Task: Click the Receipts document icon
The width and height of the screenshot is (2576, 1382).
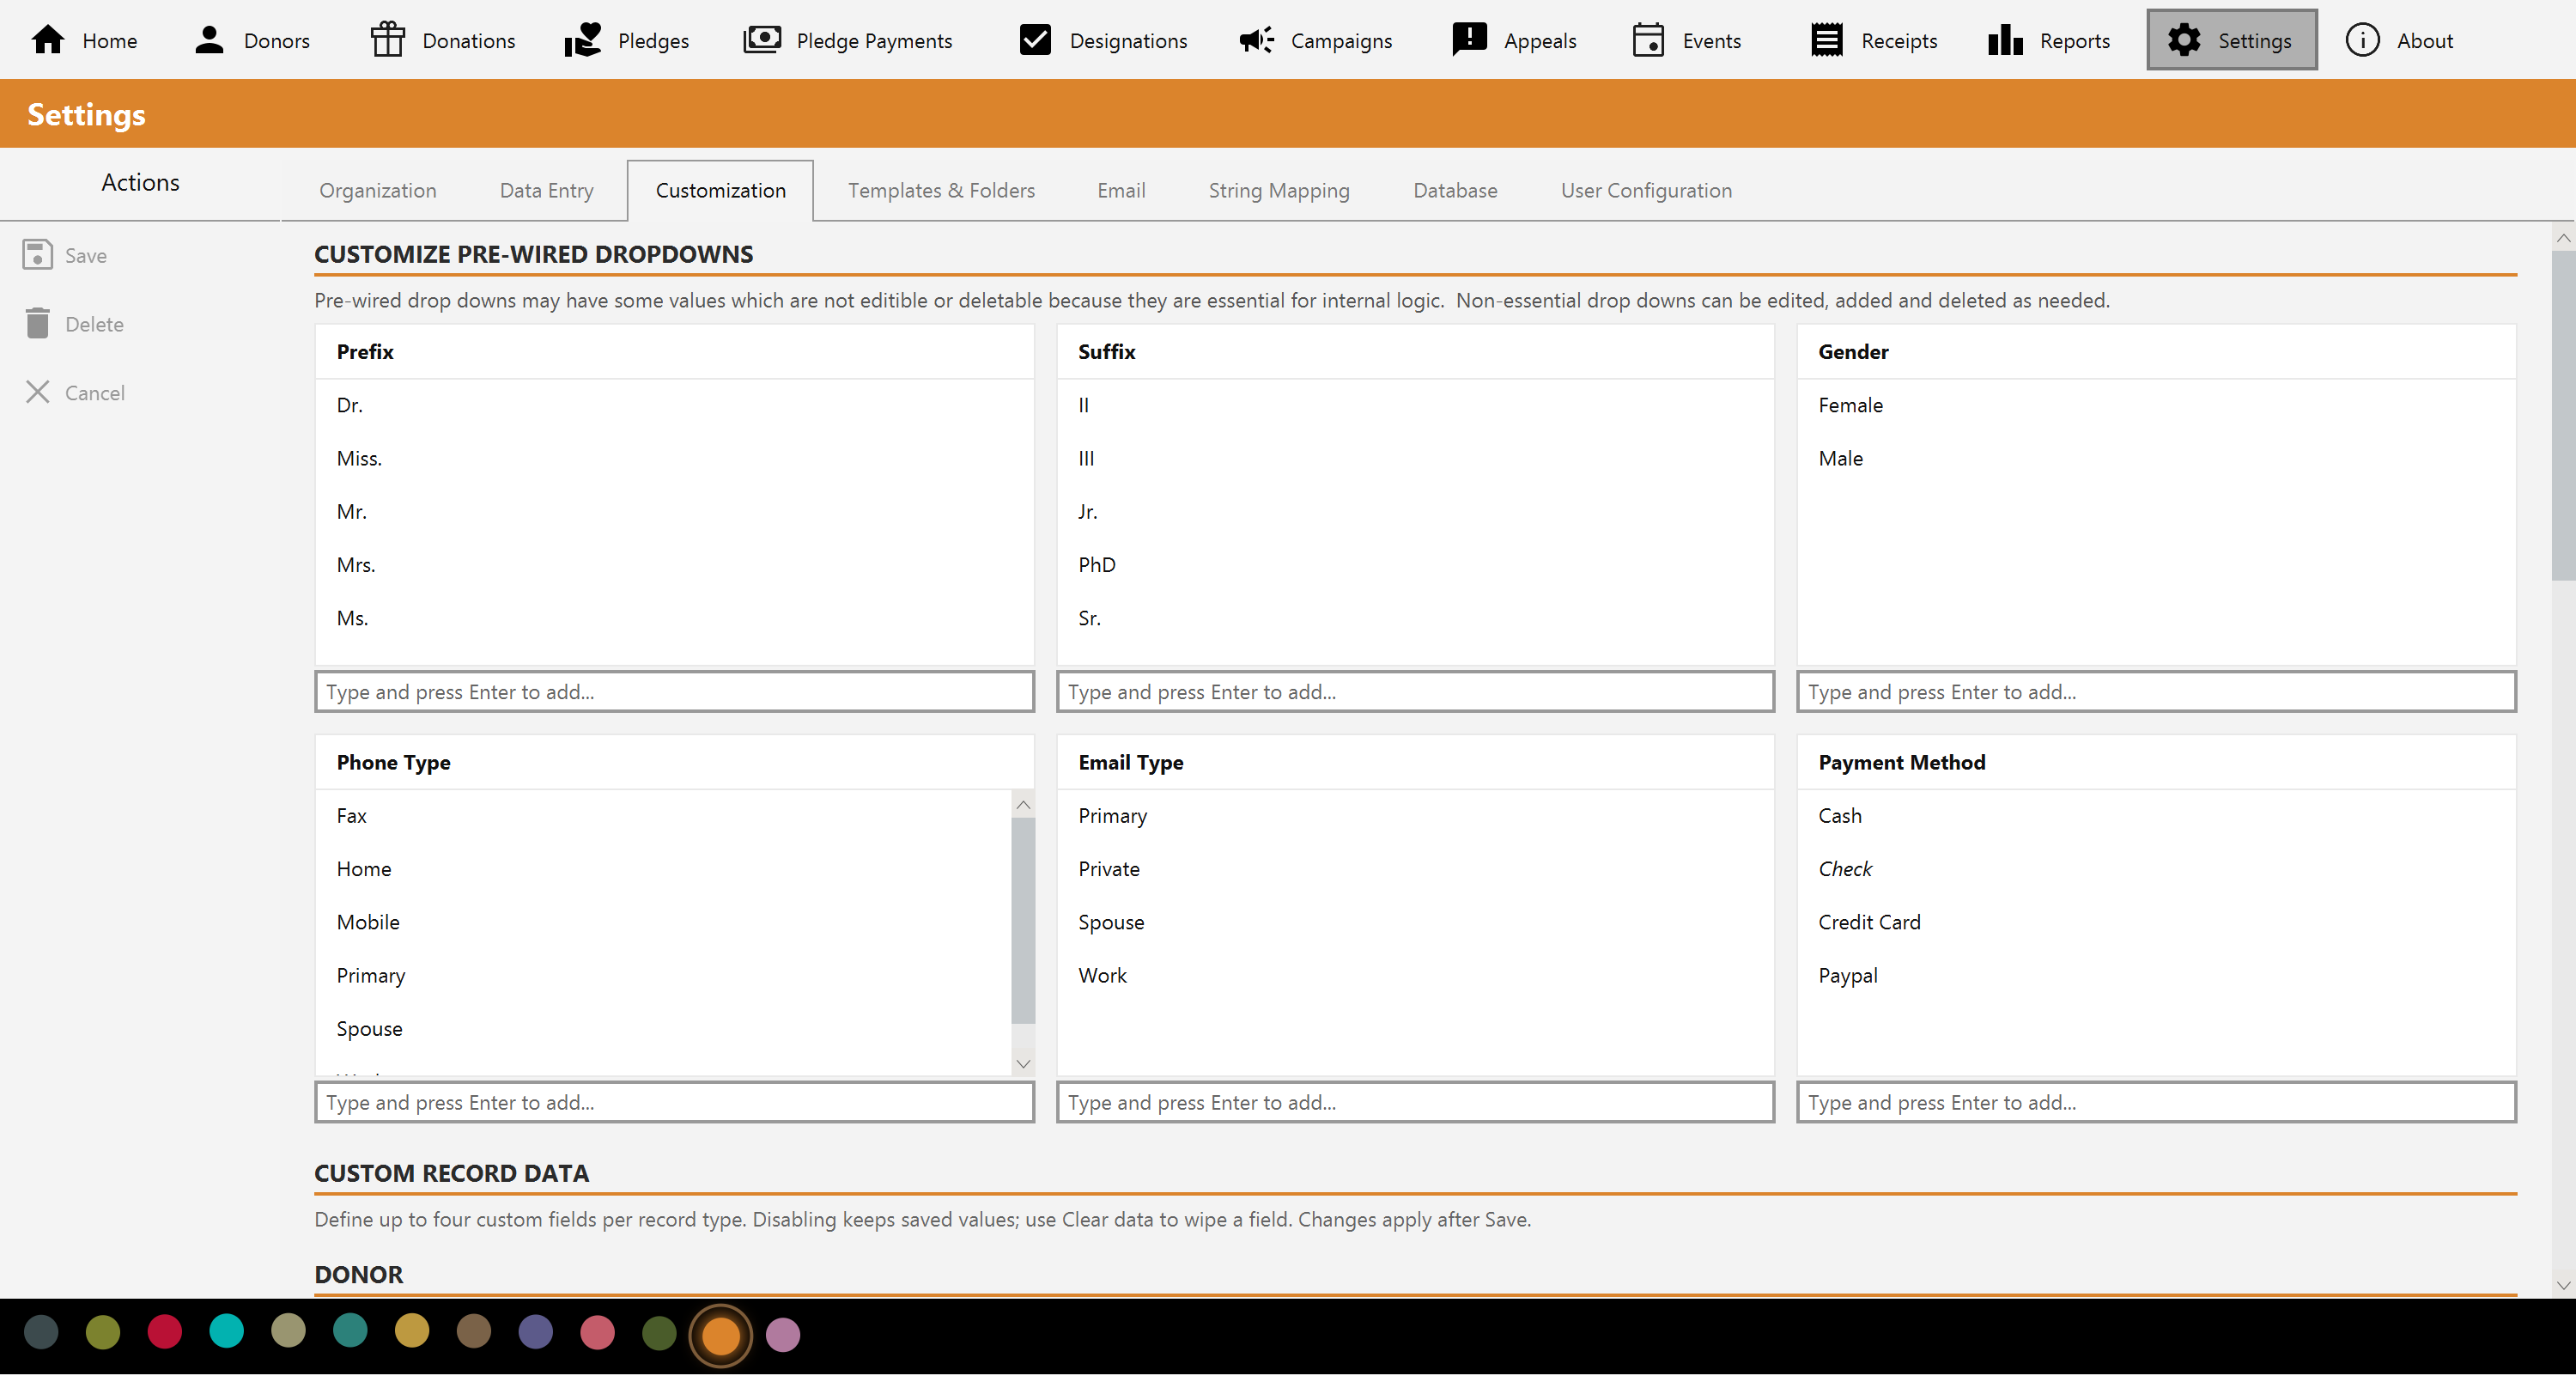Action: pyautogui.click(x=1827, y=40)
